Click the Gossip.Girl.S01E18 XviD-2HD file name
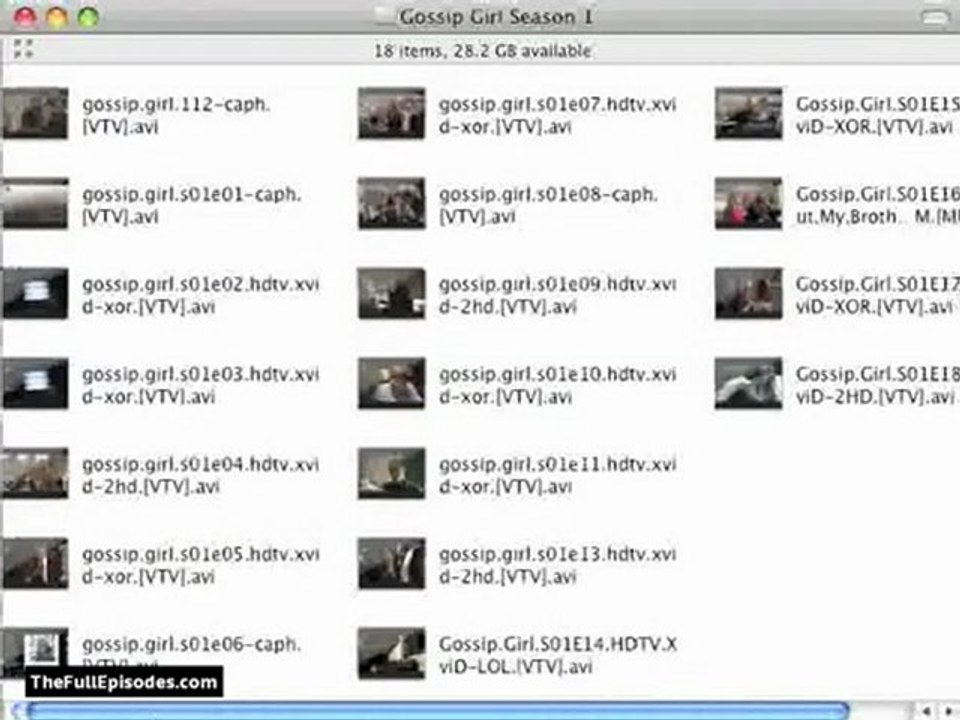This screenshot has height=720, width=960. 877,385
